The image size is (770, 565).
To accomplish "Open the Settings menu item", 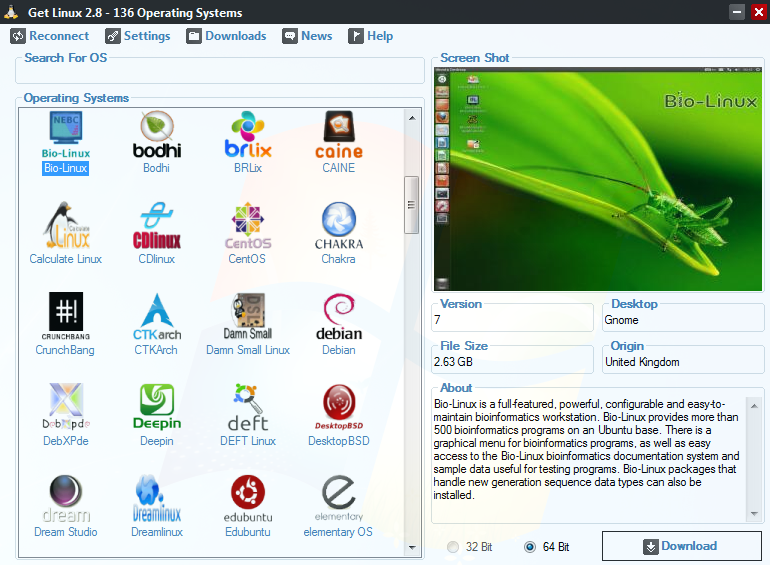I will pos(138,36).
